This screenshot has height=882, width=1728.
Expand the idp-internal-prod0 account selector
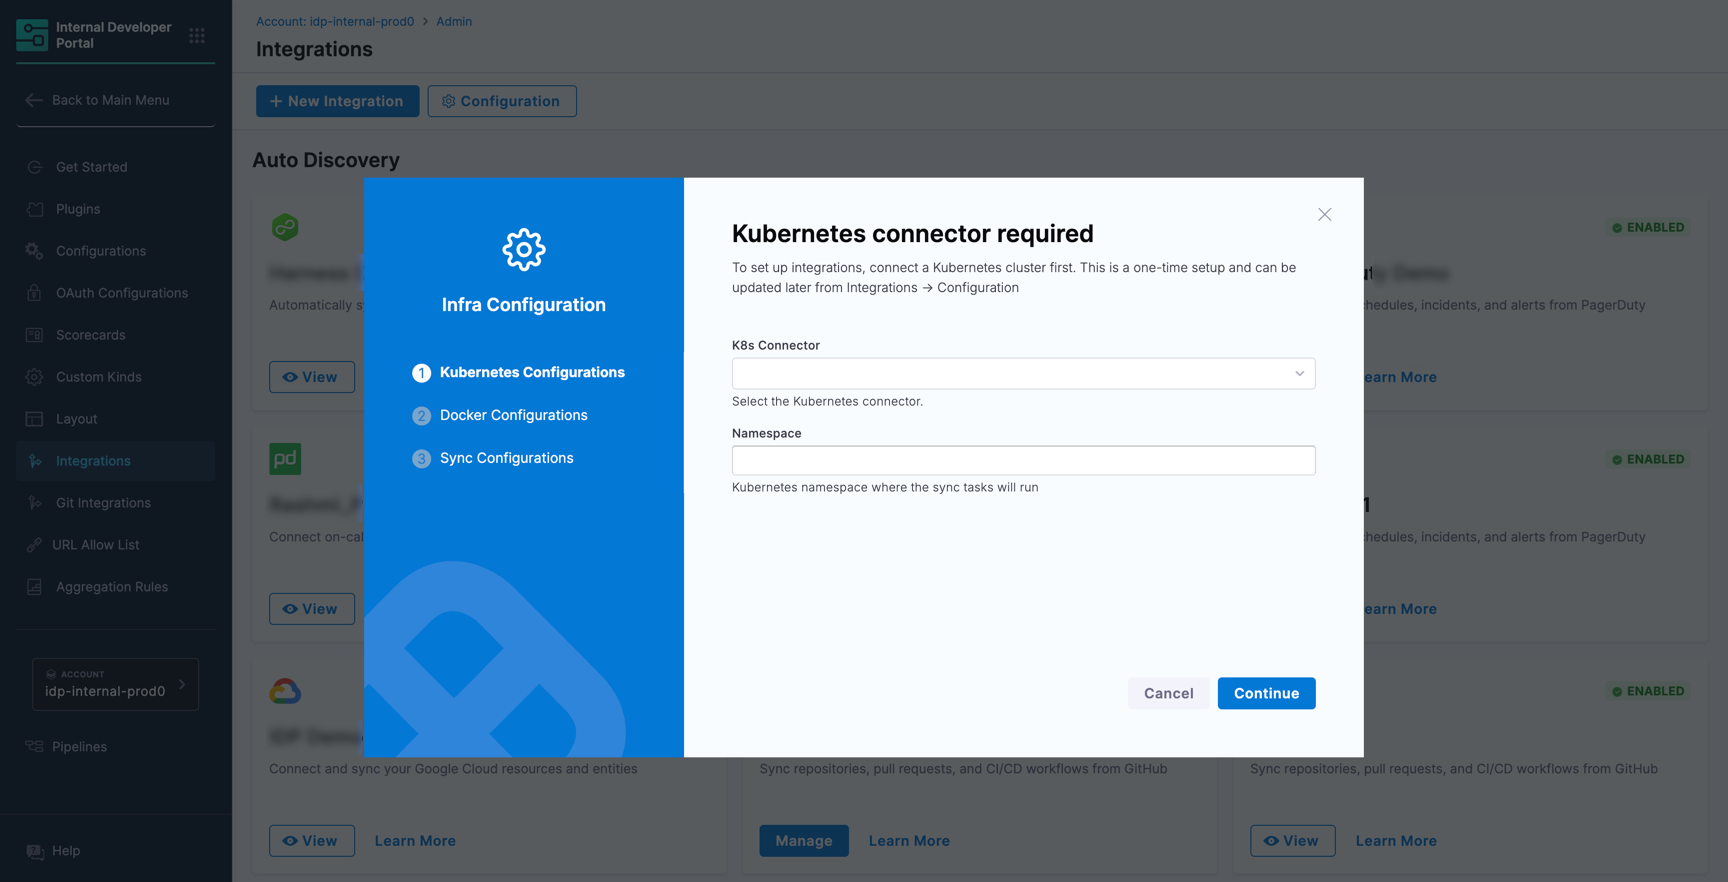point(115,684)
